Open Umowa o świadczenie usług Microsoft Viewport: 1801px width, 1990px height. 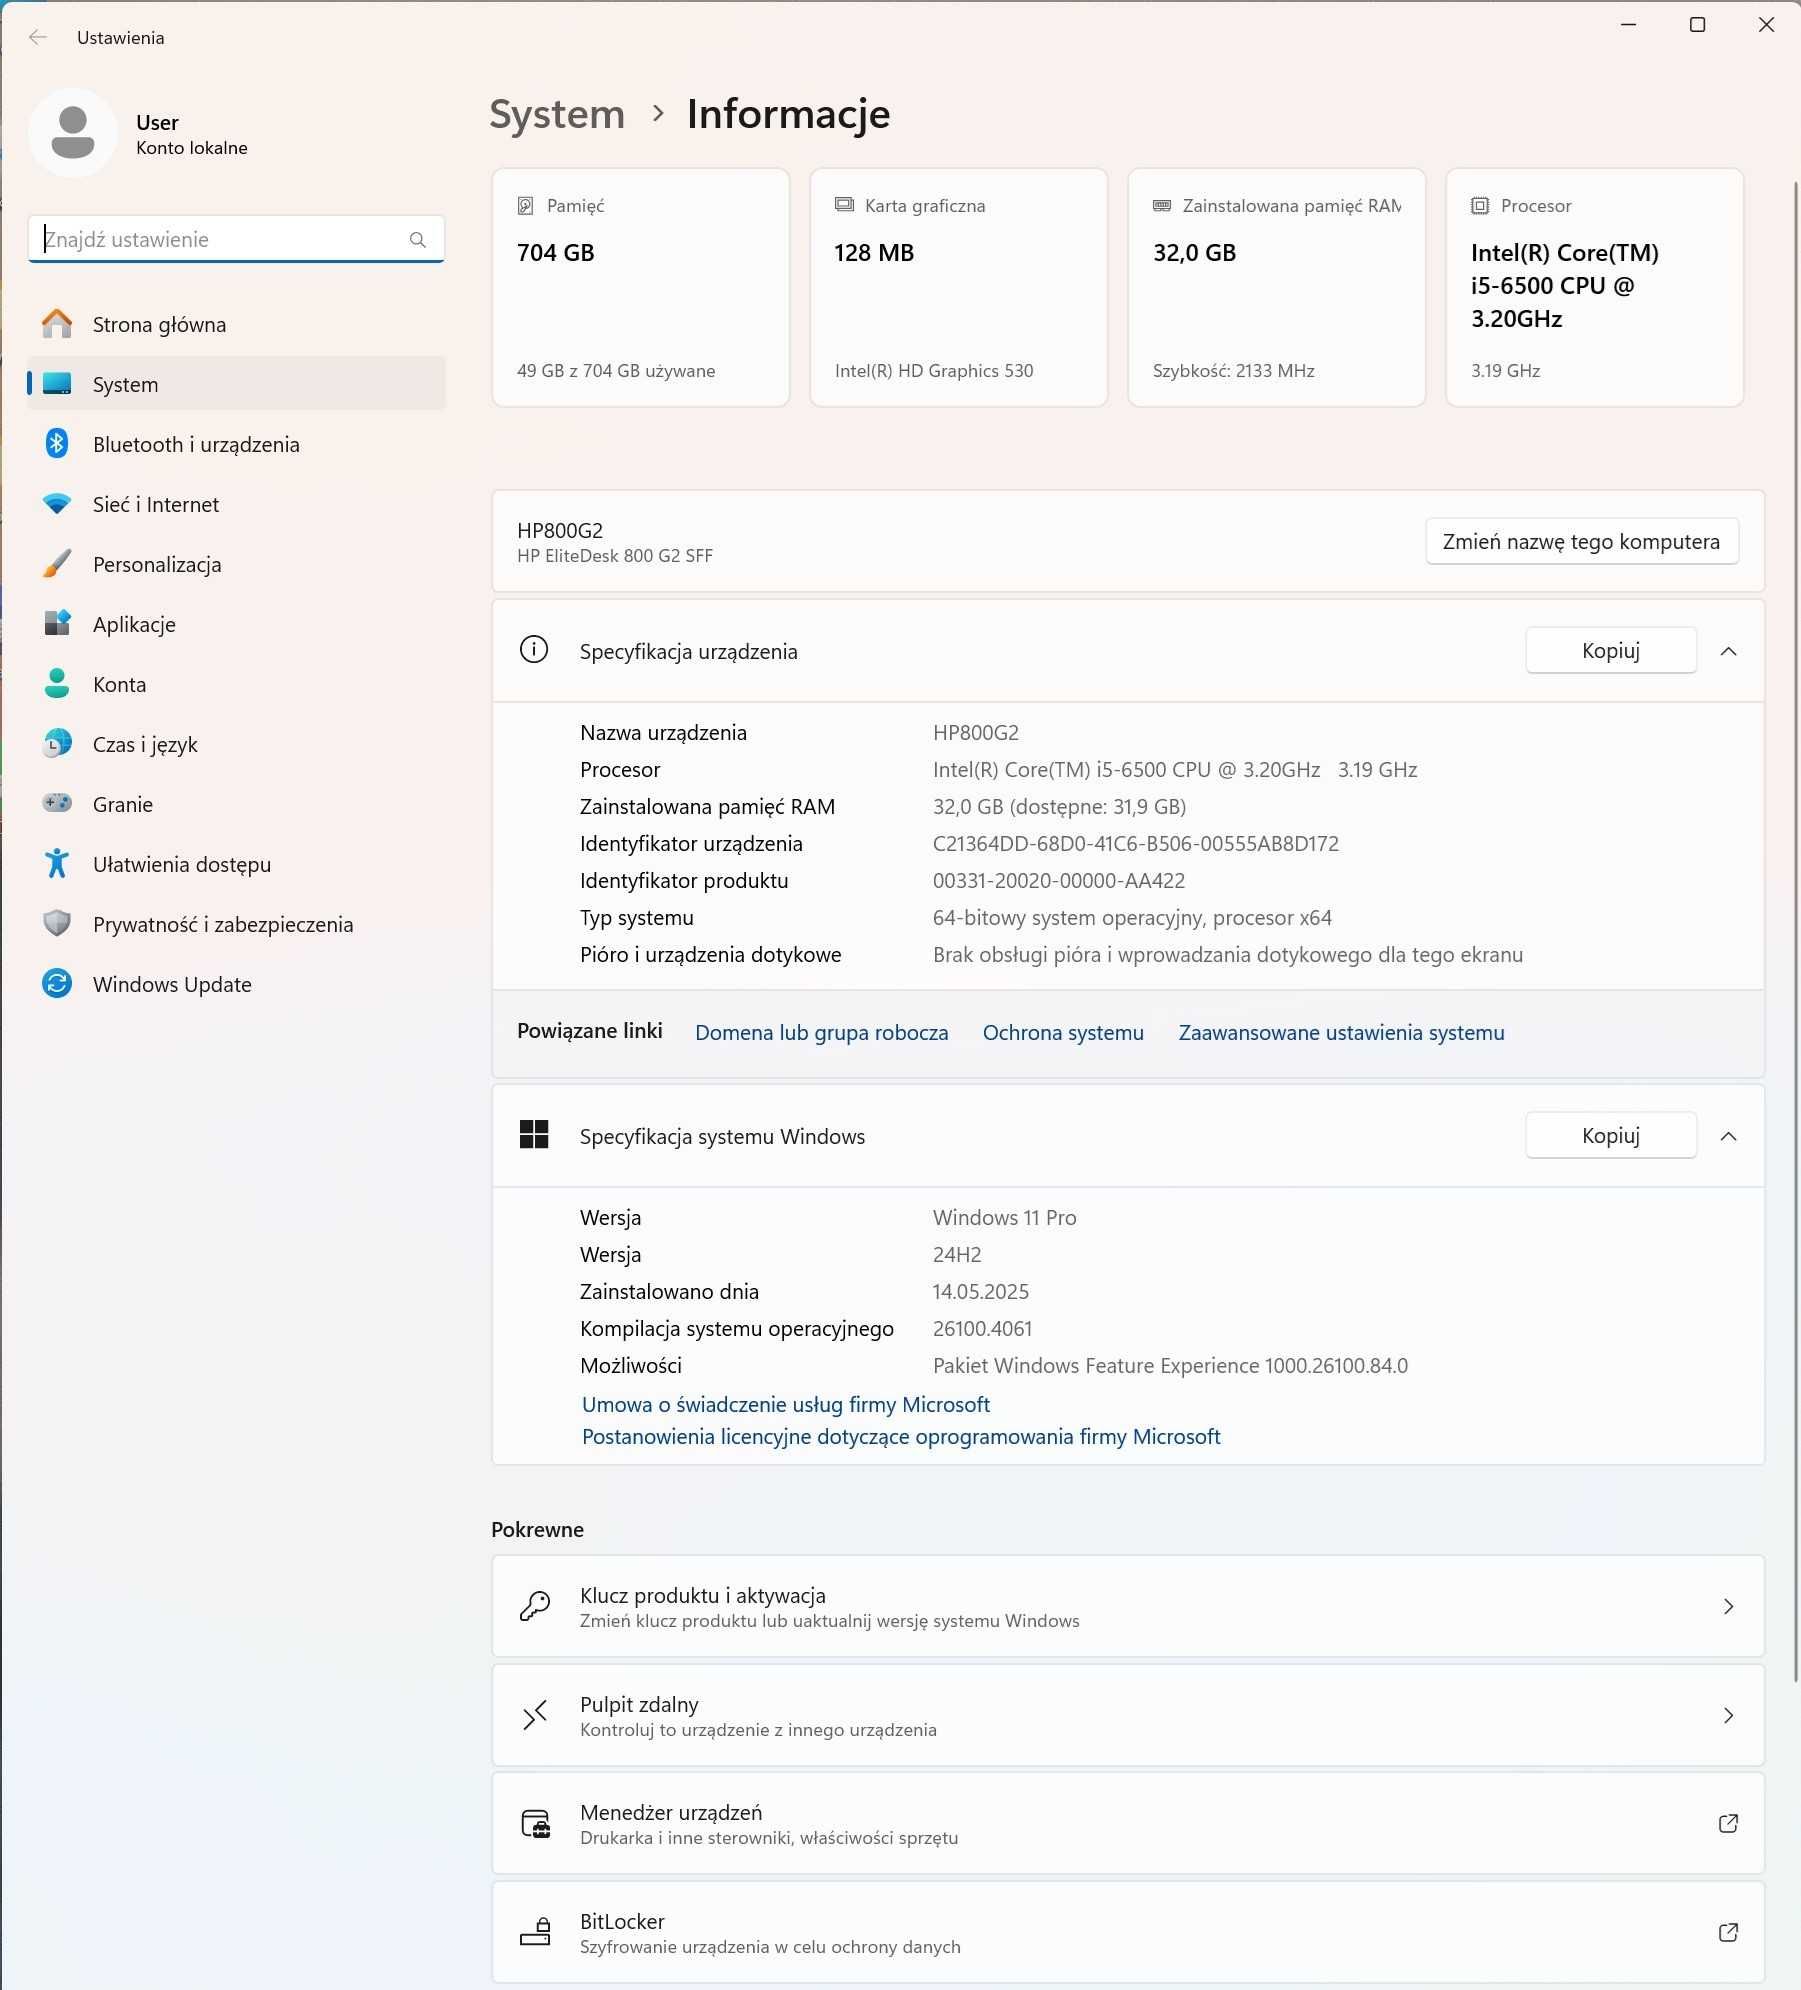[x=786, y=1404]
